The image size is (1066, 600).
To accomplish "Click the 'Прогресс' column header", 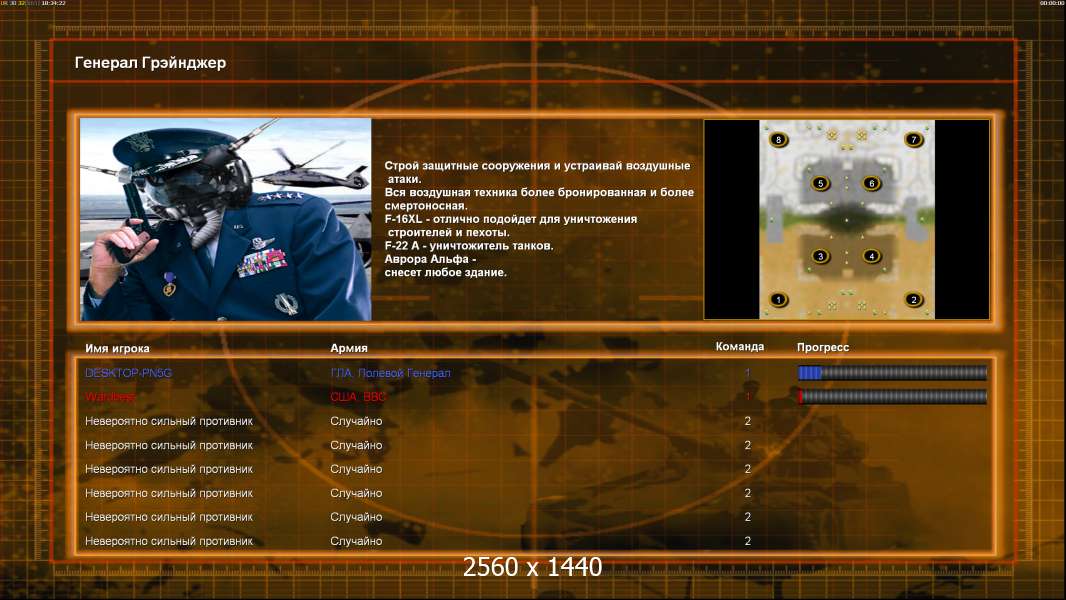I will (823, 347).
